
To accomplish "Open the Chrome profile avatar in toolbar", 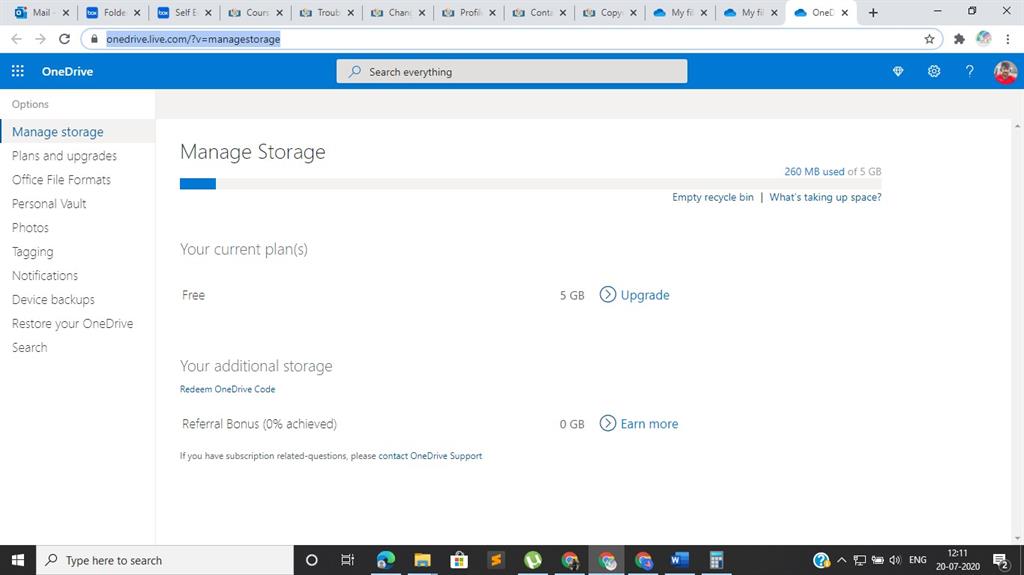I will (x=984, y=39).
